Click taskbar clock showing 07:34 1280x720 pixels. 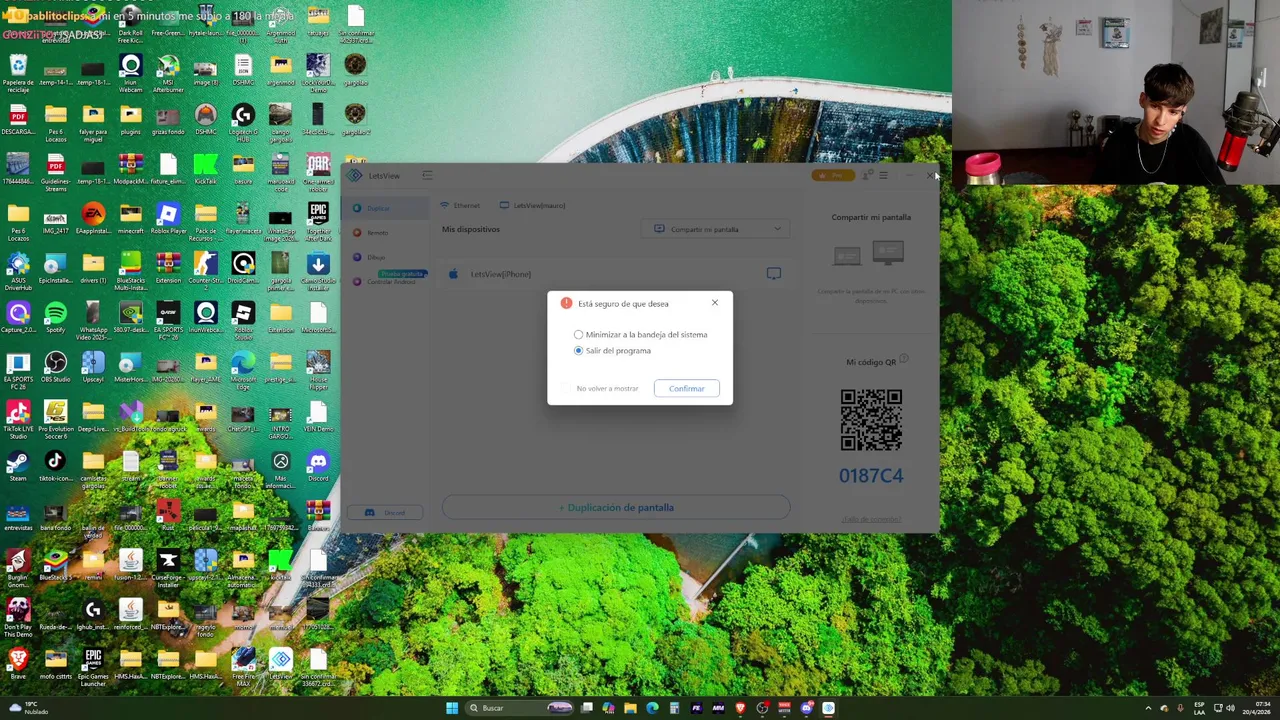(1258, 708)
